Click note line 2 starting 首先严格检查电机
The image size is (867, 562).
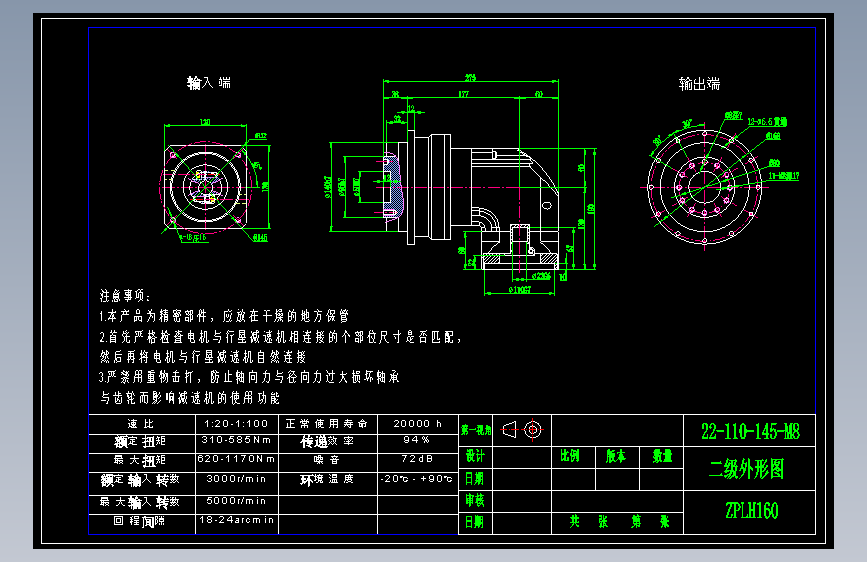[x=280, y=337]
